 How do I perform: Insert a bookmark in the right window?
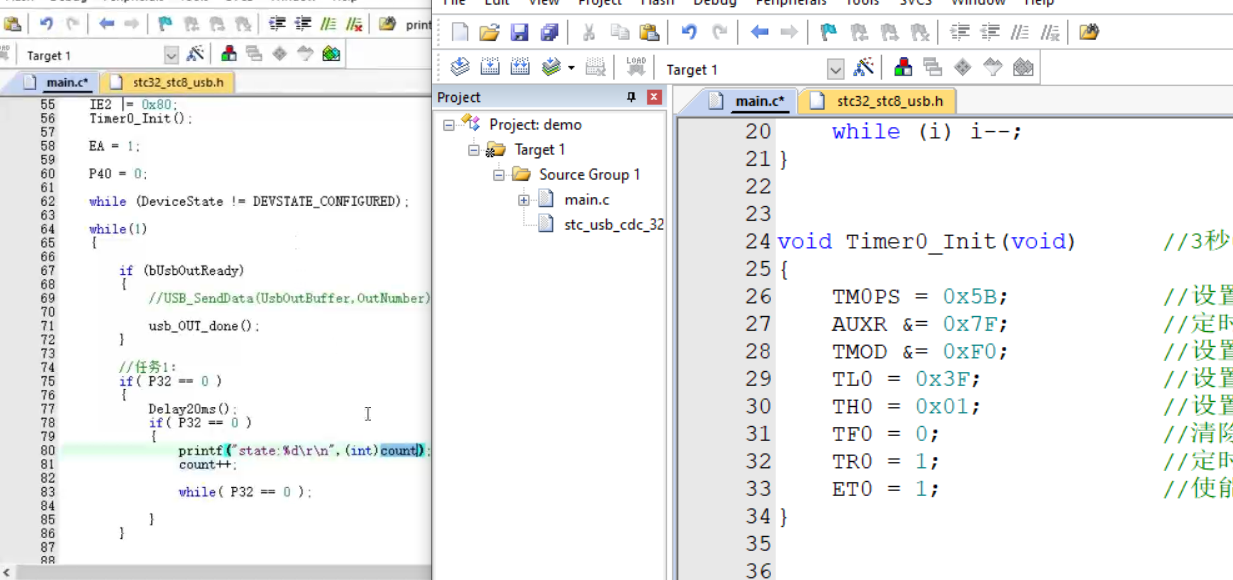(829, 33)
